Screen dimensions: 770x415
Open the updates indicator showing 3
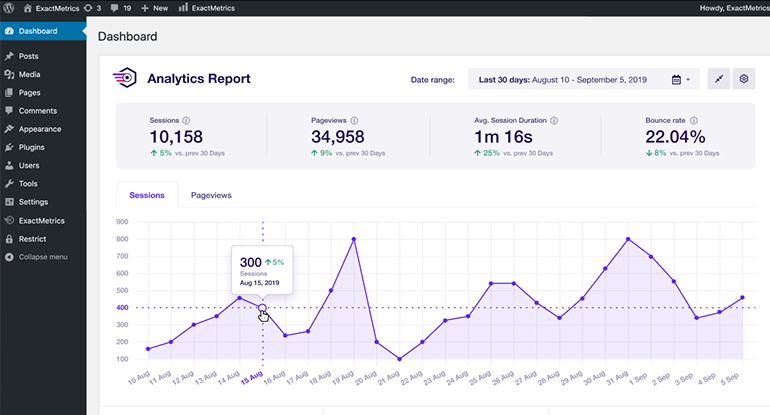(93, 8)
